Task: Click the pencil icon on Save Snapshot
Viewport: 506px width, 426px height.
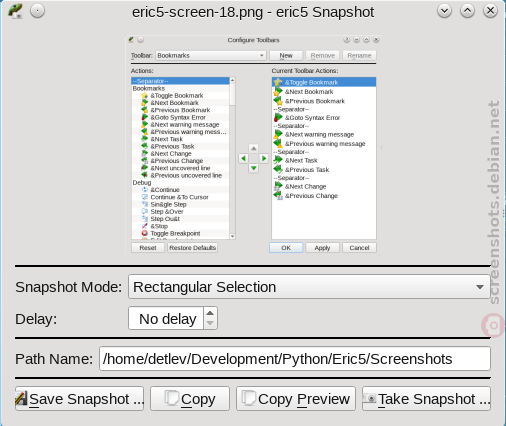Action: [21, 398]
